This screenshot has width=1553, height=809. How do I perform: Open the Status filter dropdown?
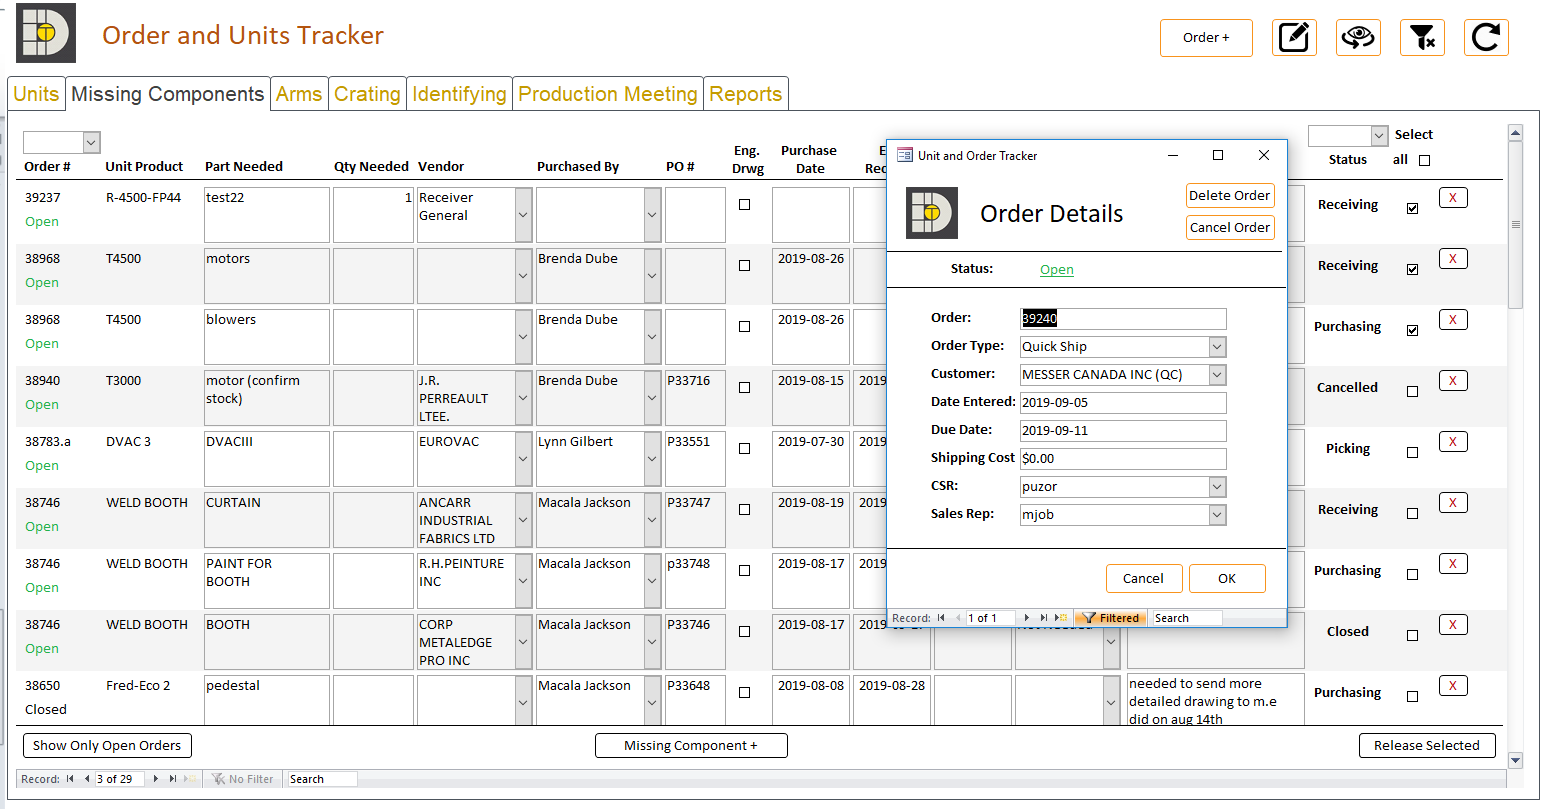click(x=1380, y=135)
